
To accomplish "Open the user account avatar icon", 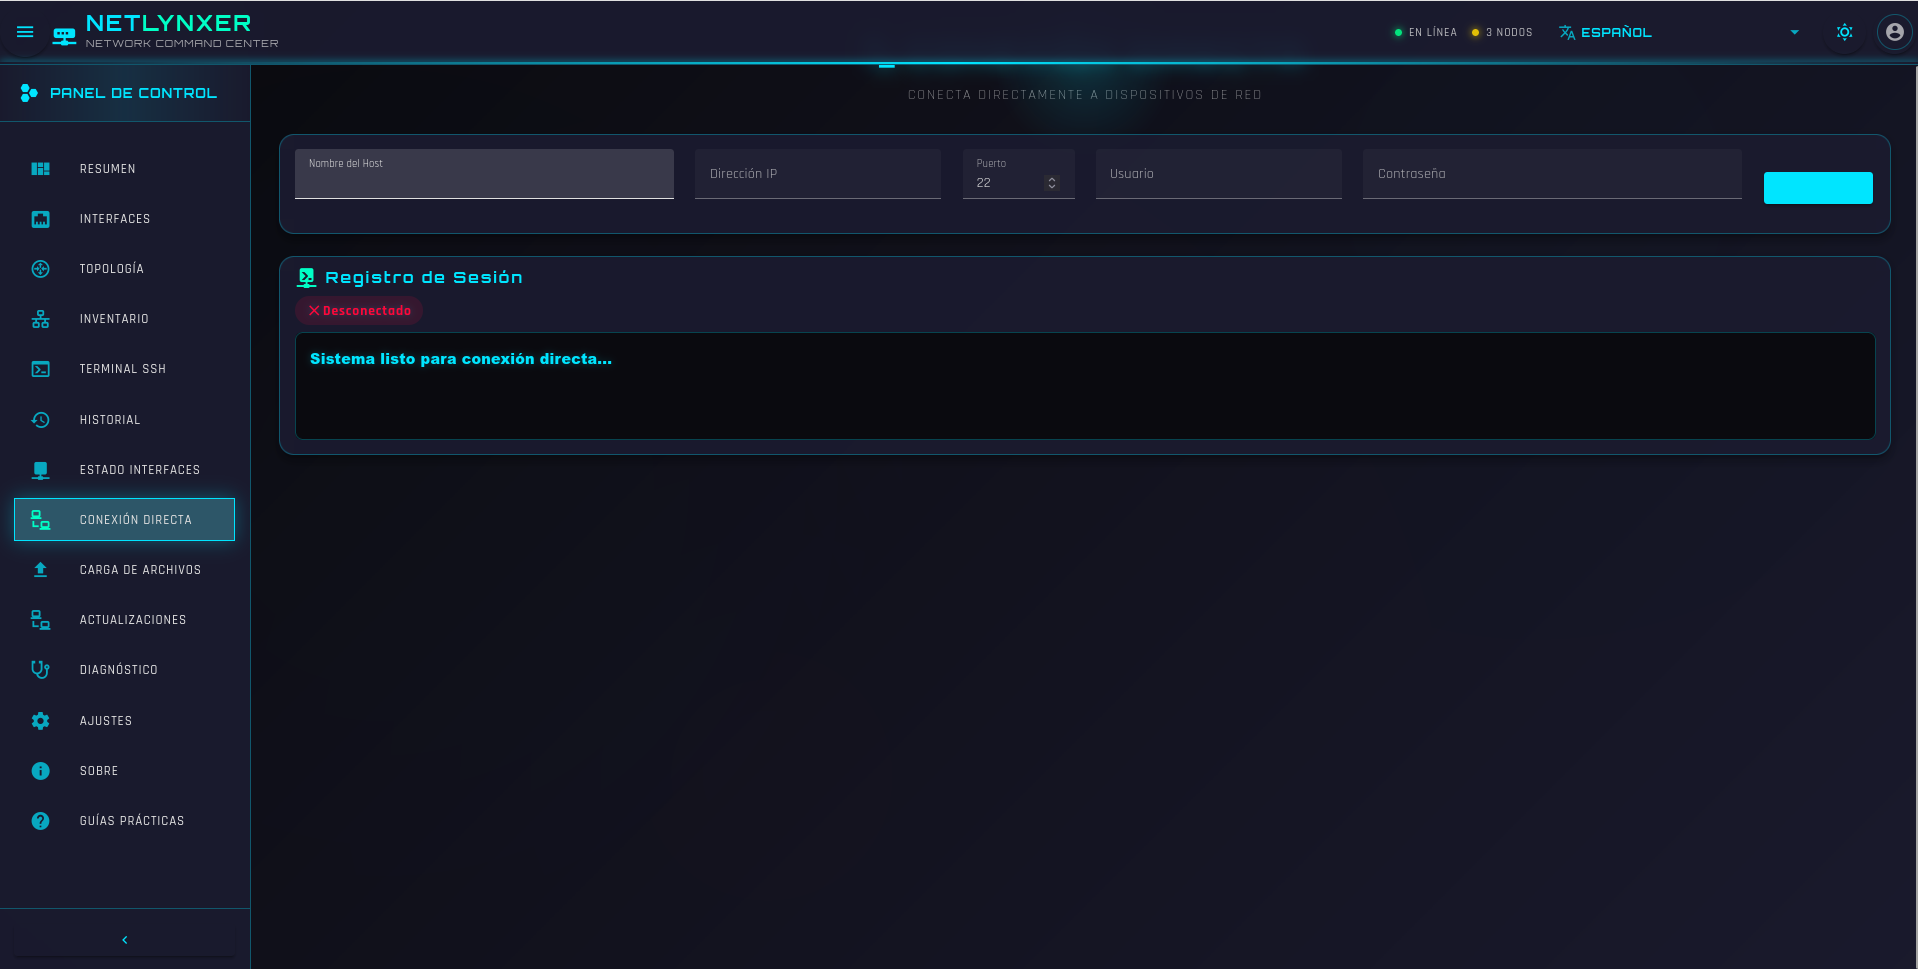I will pyautogui.click(x=1894, y=32).
